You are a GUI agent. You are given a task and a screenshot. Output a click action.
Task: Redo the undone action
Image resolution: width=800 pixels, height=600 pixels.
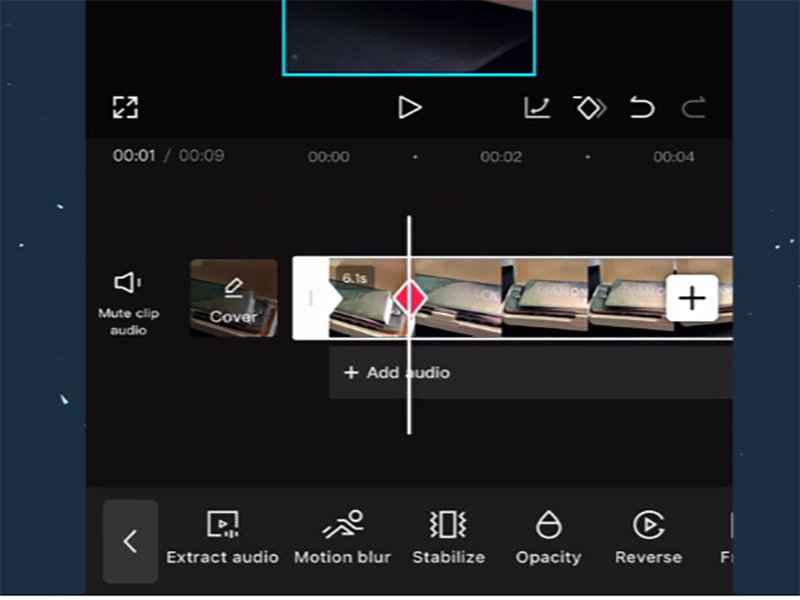point(693,108)
